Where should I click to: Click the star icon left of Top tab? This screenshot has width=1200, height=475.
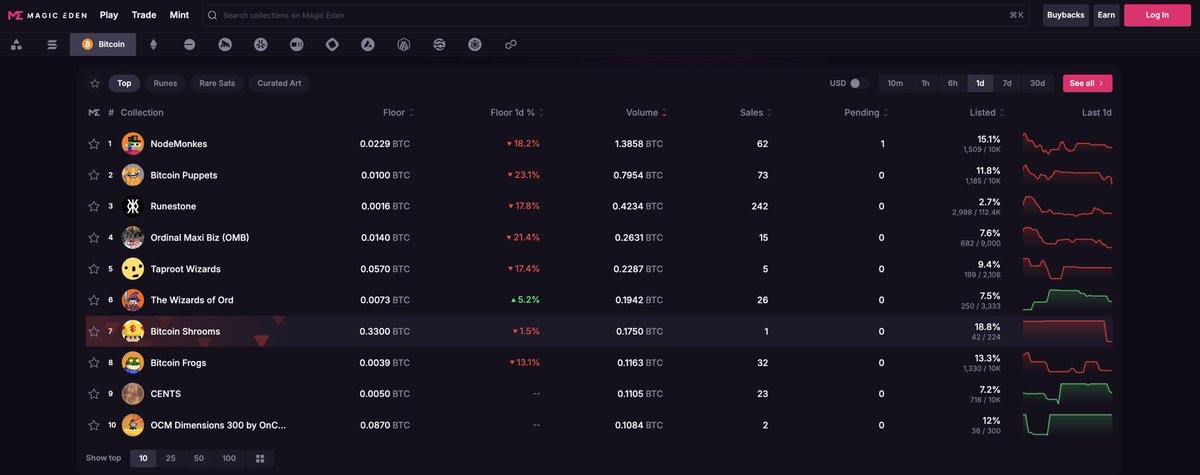[x=94, y=83]
